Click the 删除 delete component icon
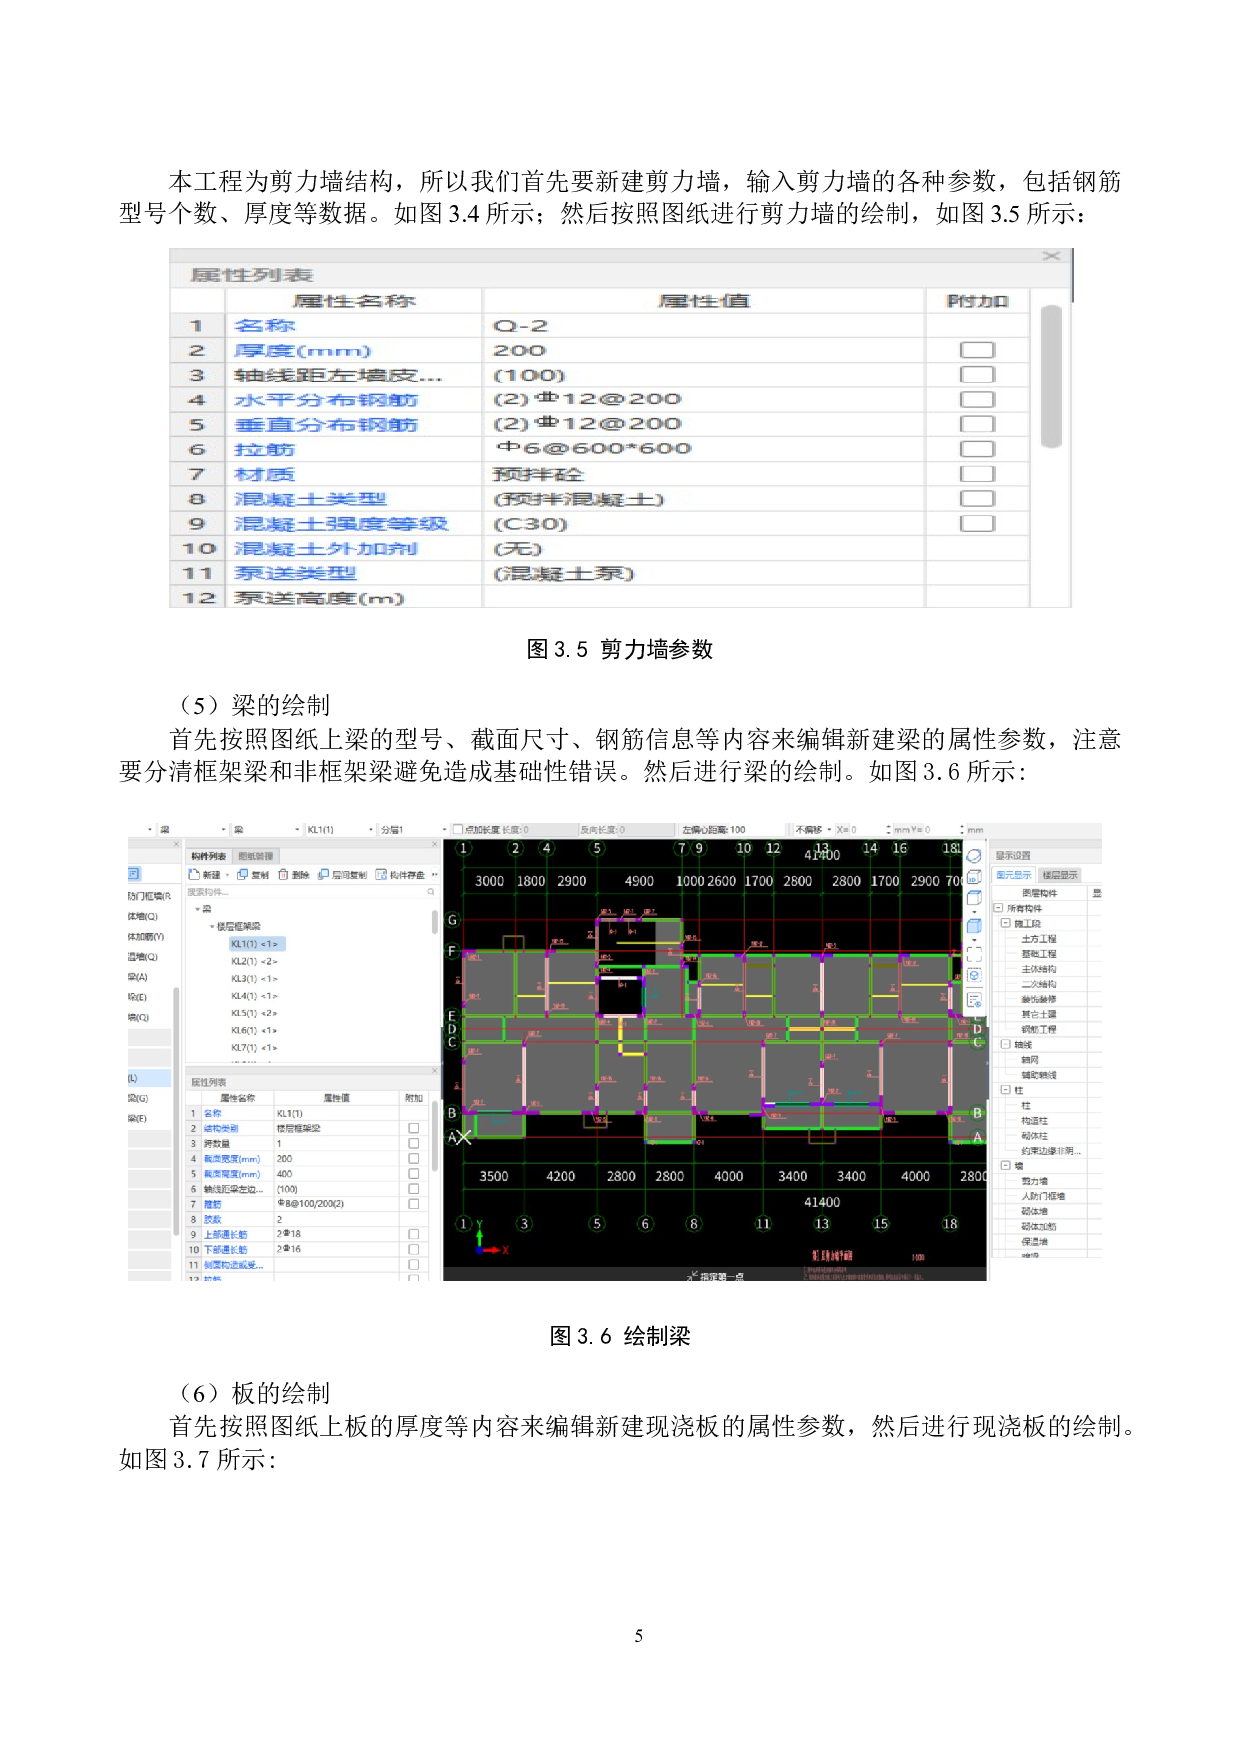Viewport: 1240px width, 1754px height. tap(284, 875)
